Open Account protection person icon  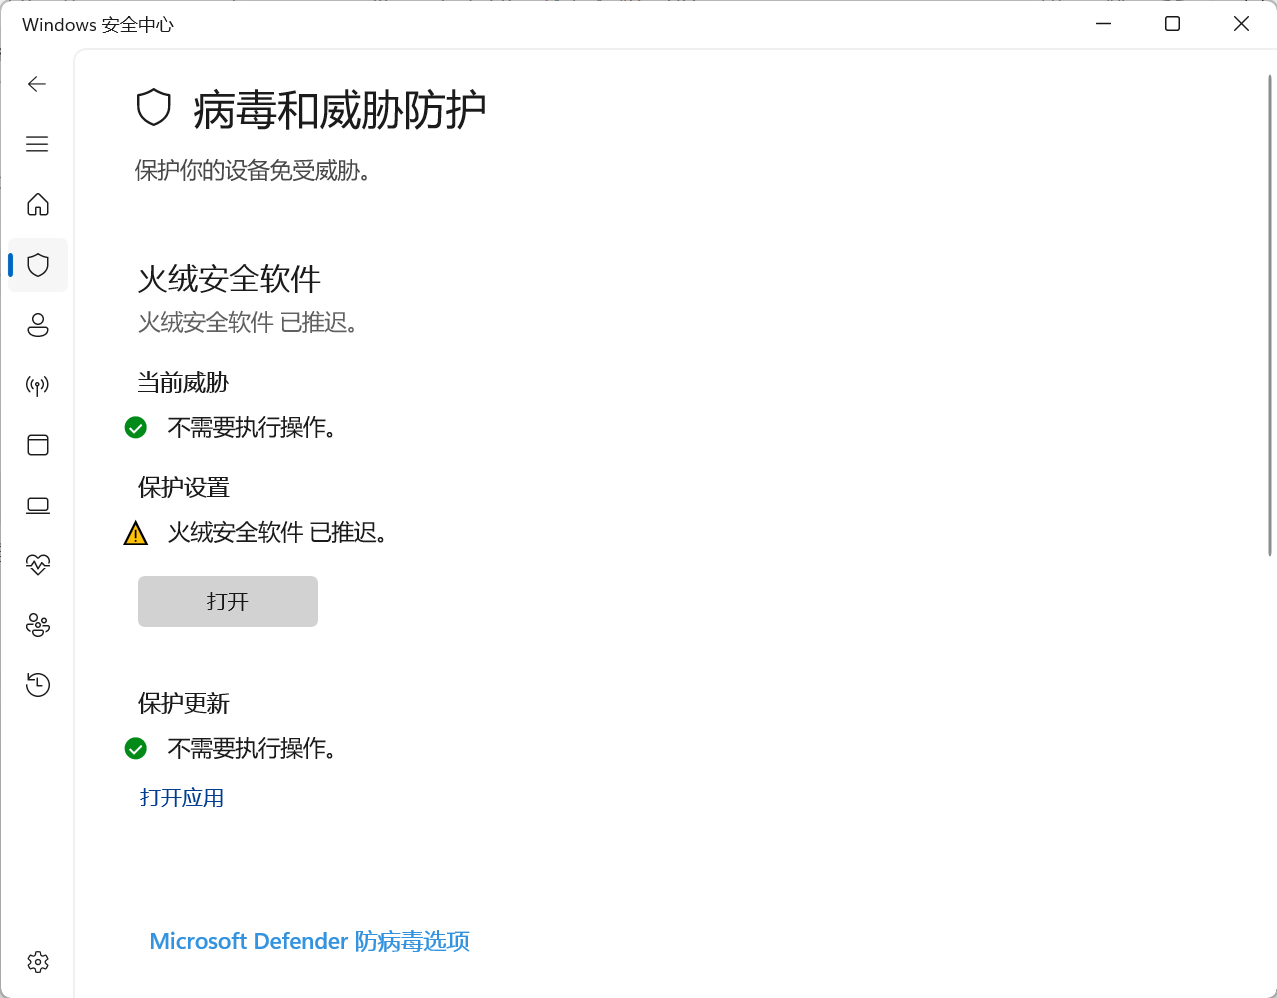[38, 325]
